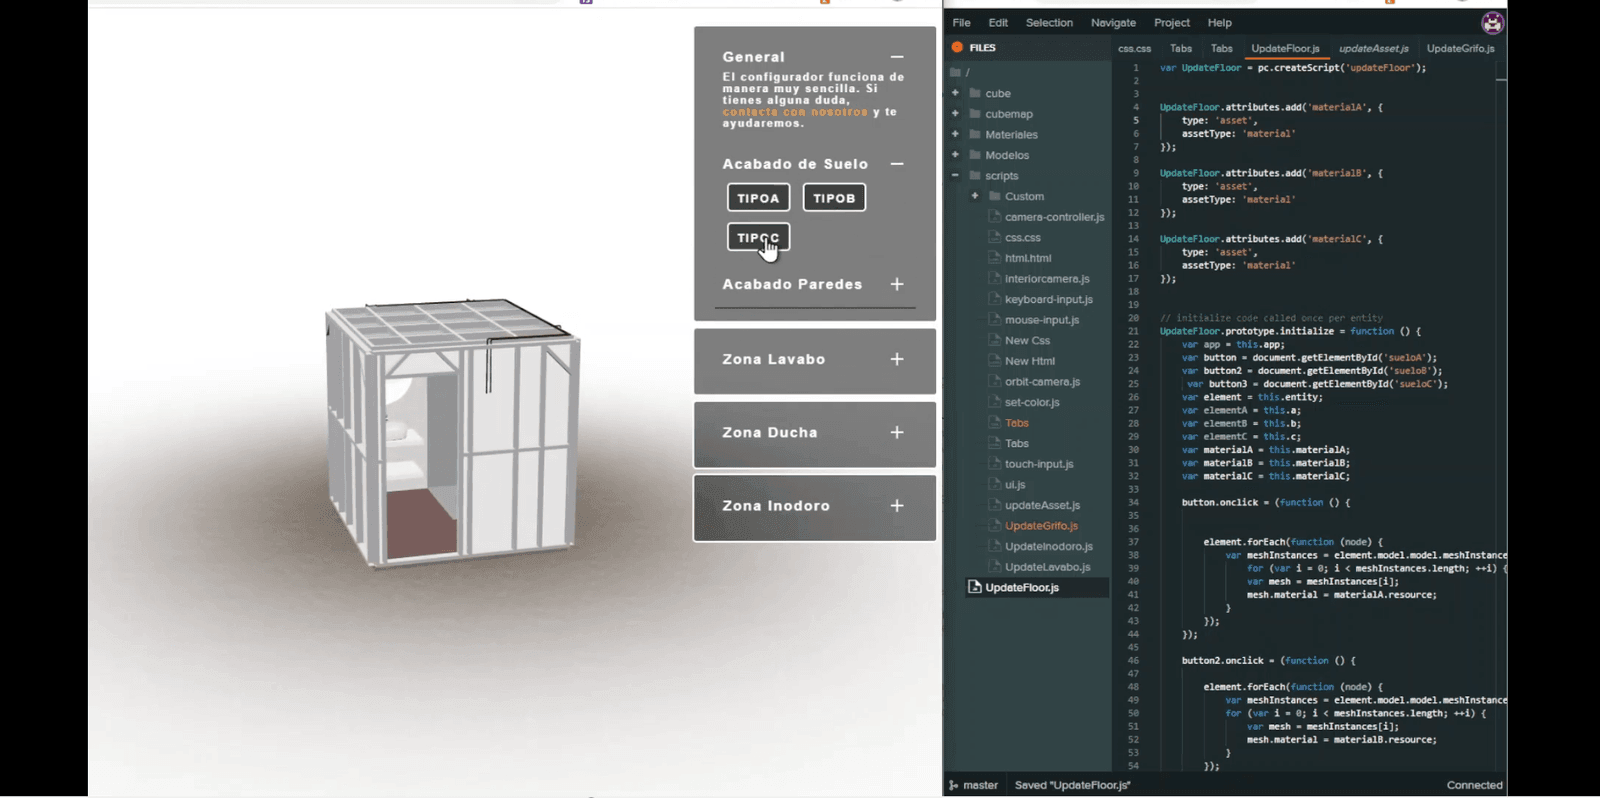This screenshot has width=1600, height=798.
Task: Expand the Zona Ducha panel
Action: tap(897, 433)
